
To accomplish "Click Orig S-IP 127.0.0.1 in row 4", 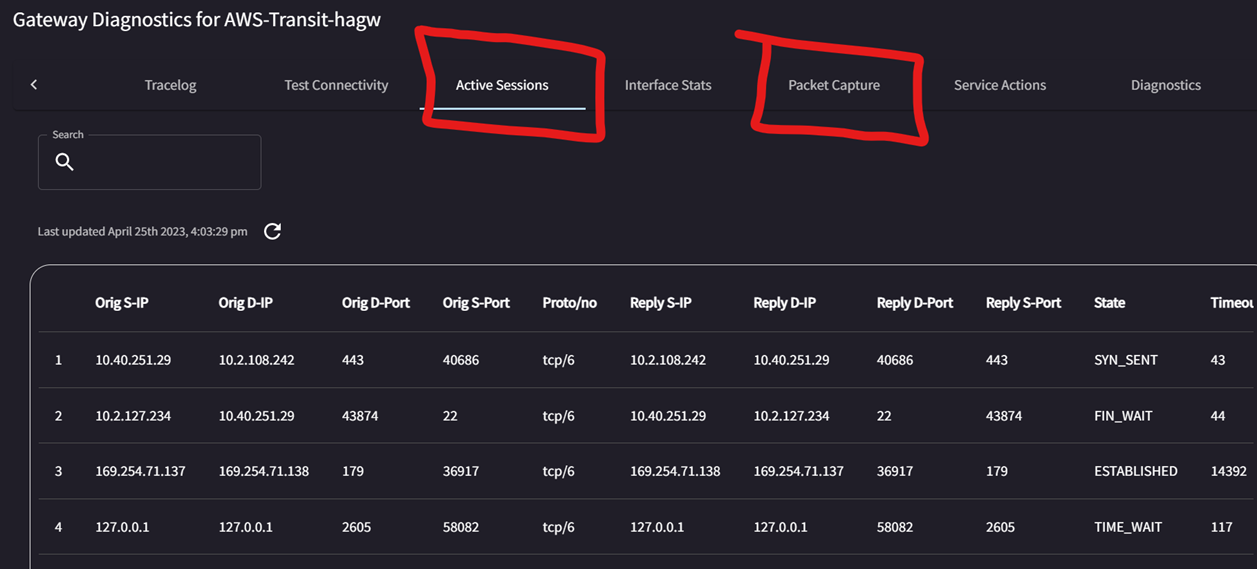I will (122, 527).
